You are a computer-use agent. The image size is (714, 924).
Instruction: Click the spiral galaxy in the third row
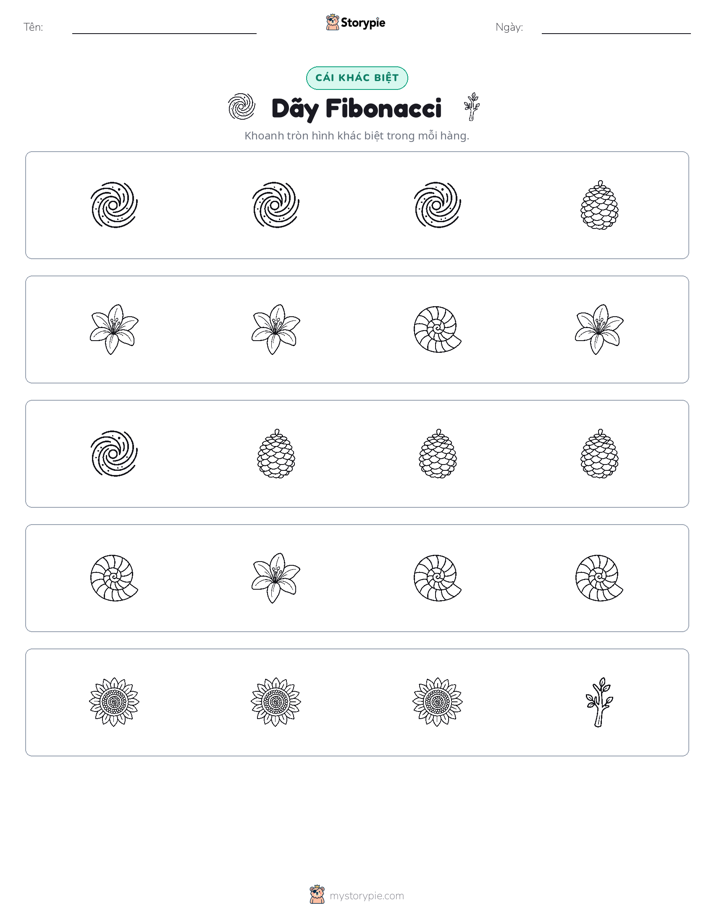pyautogui.click(x=114, y=453)
